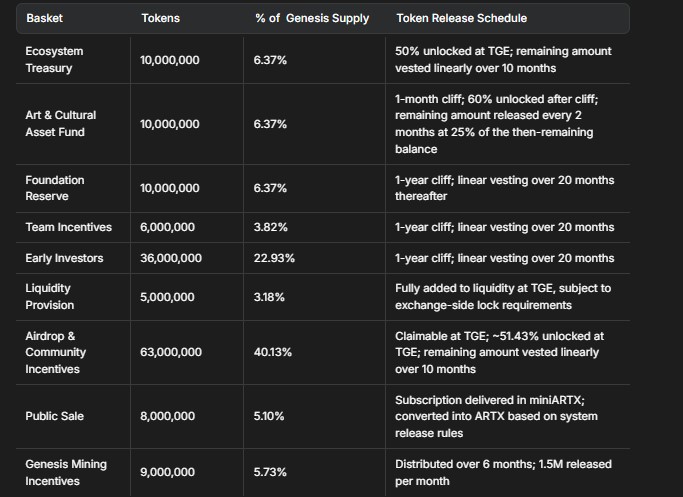Click the Team Incentives row label
Viewport: 683px width, 497px height.
pyautogui.click(x=68, y=227)
